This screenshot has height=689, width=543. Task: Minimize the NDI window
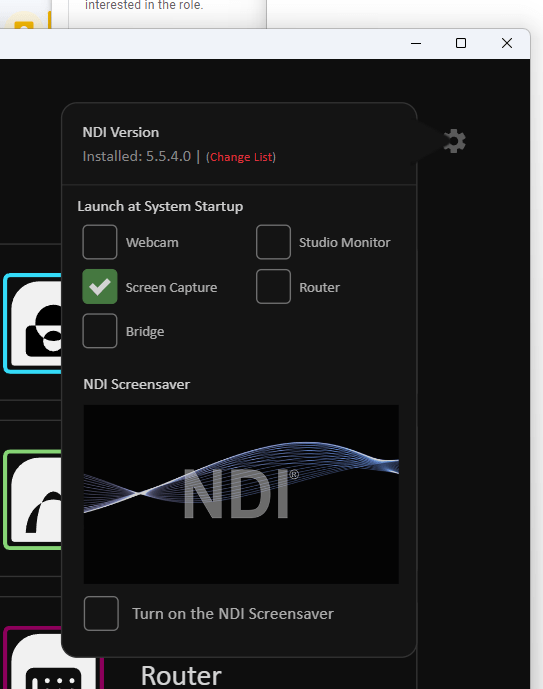coord(416,44)
